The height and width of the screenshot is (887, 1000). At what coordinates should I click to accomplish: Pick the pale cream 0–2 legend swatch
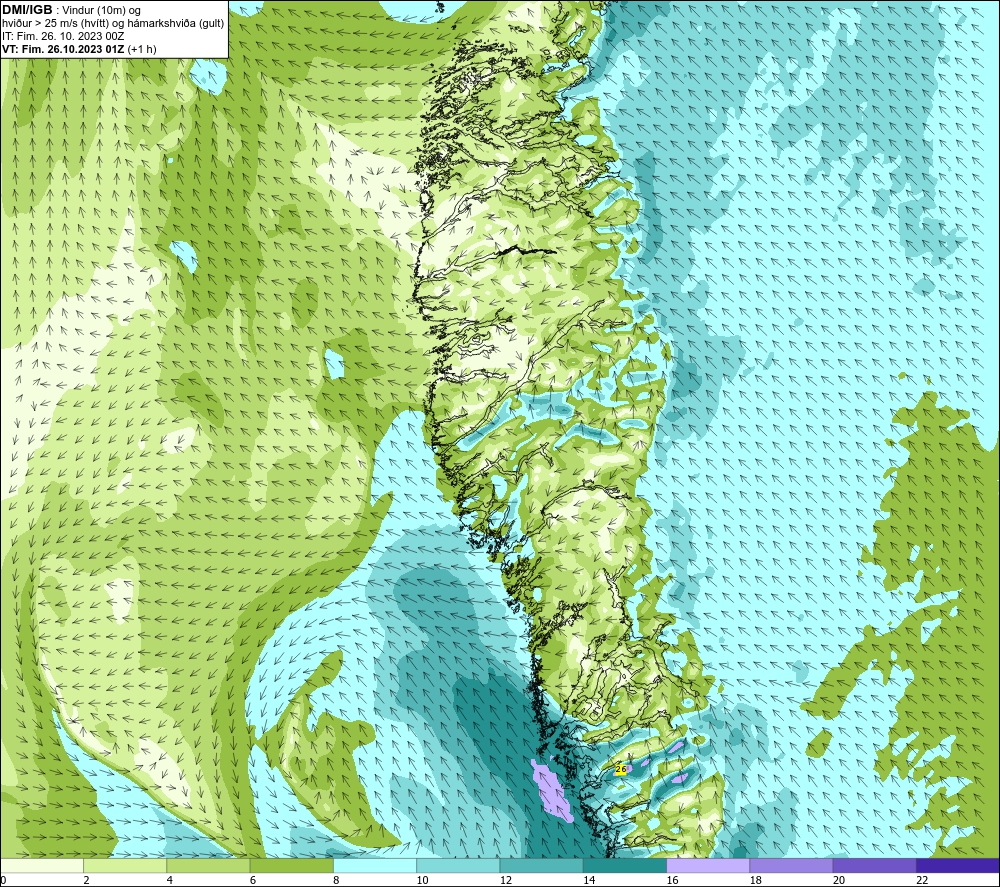point(41,865)
